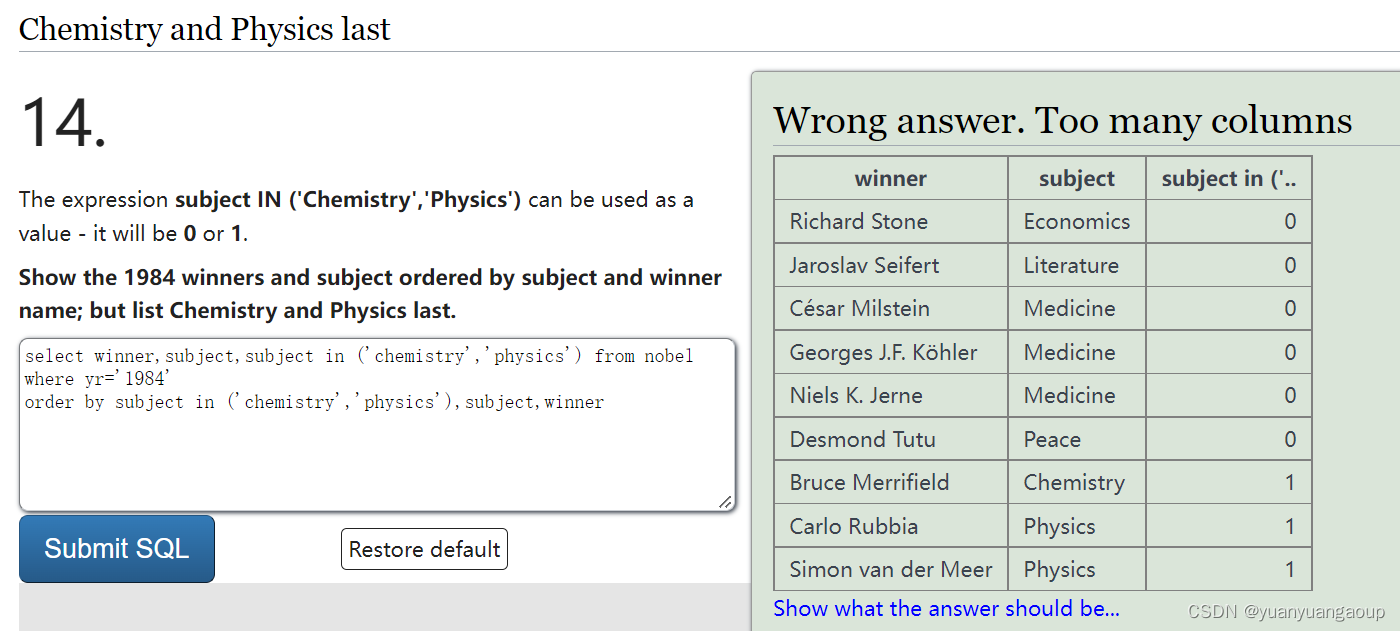Select Bruce Merrifield's Chemistry cell
This screenshot has height=631, width=1400.
click(1076, 481)
